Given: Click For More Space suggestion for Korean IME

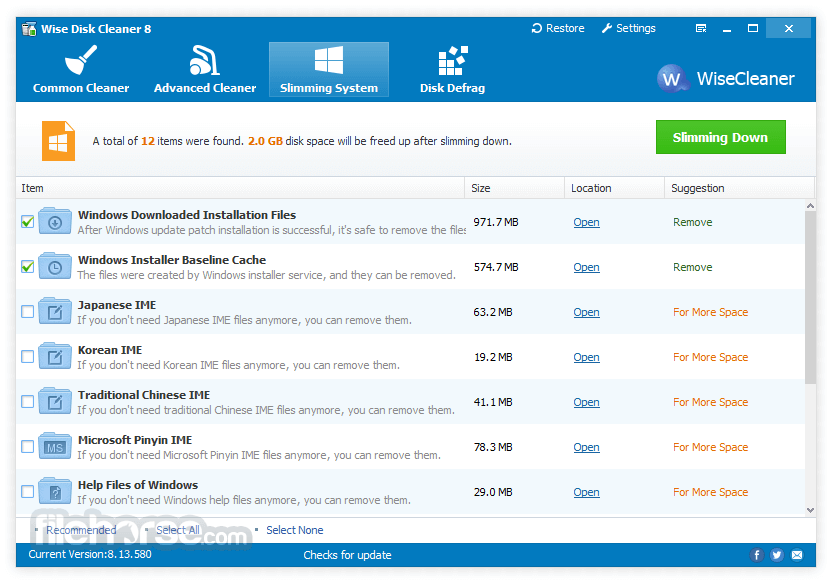Looking at the screenshot, I should [x=710, y=357].
